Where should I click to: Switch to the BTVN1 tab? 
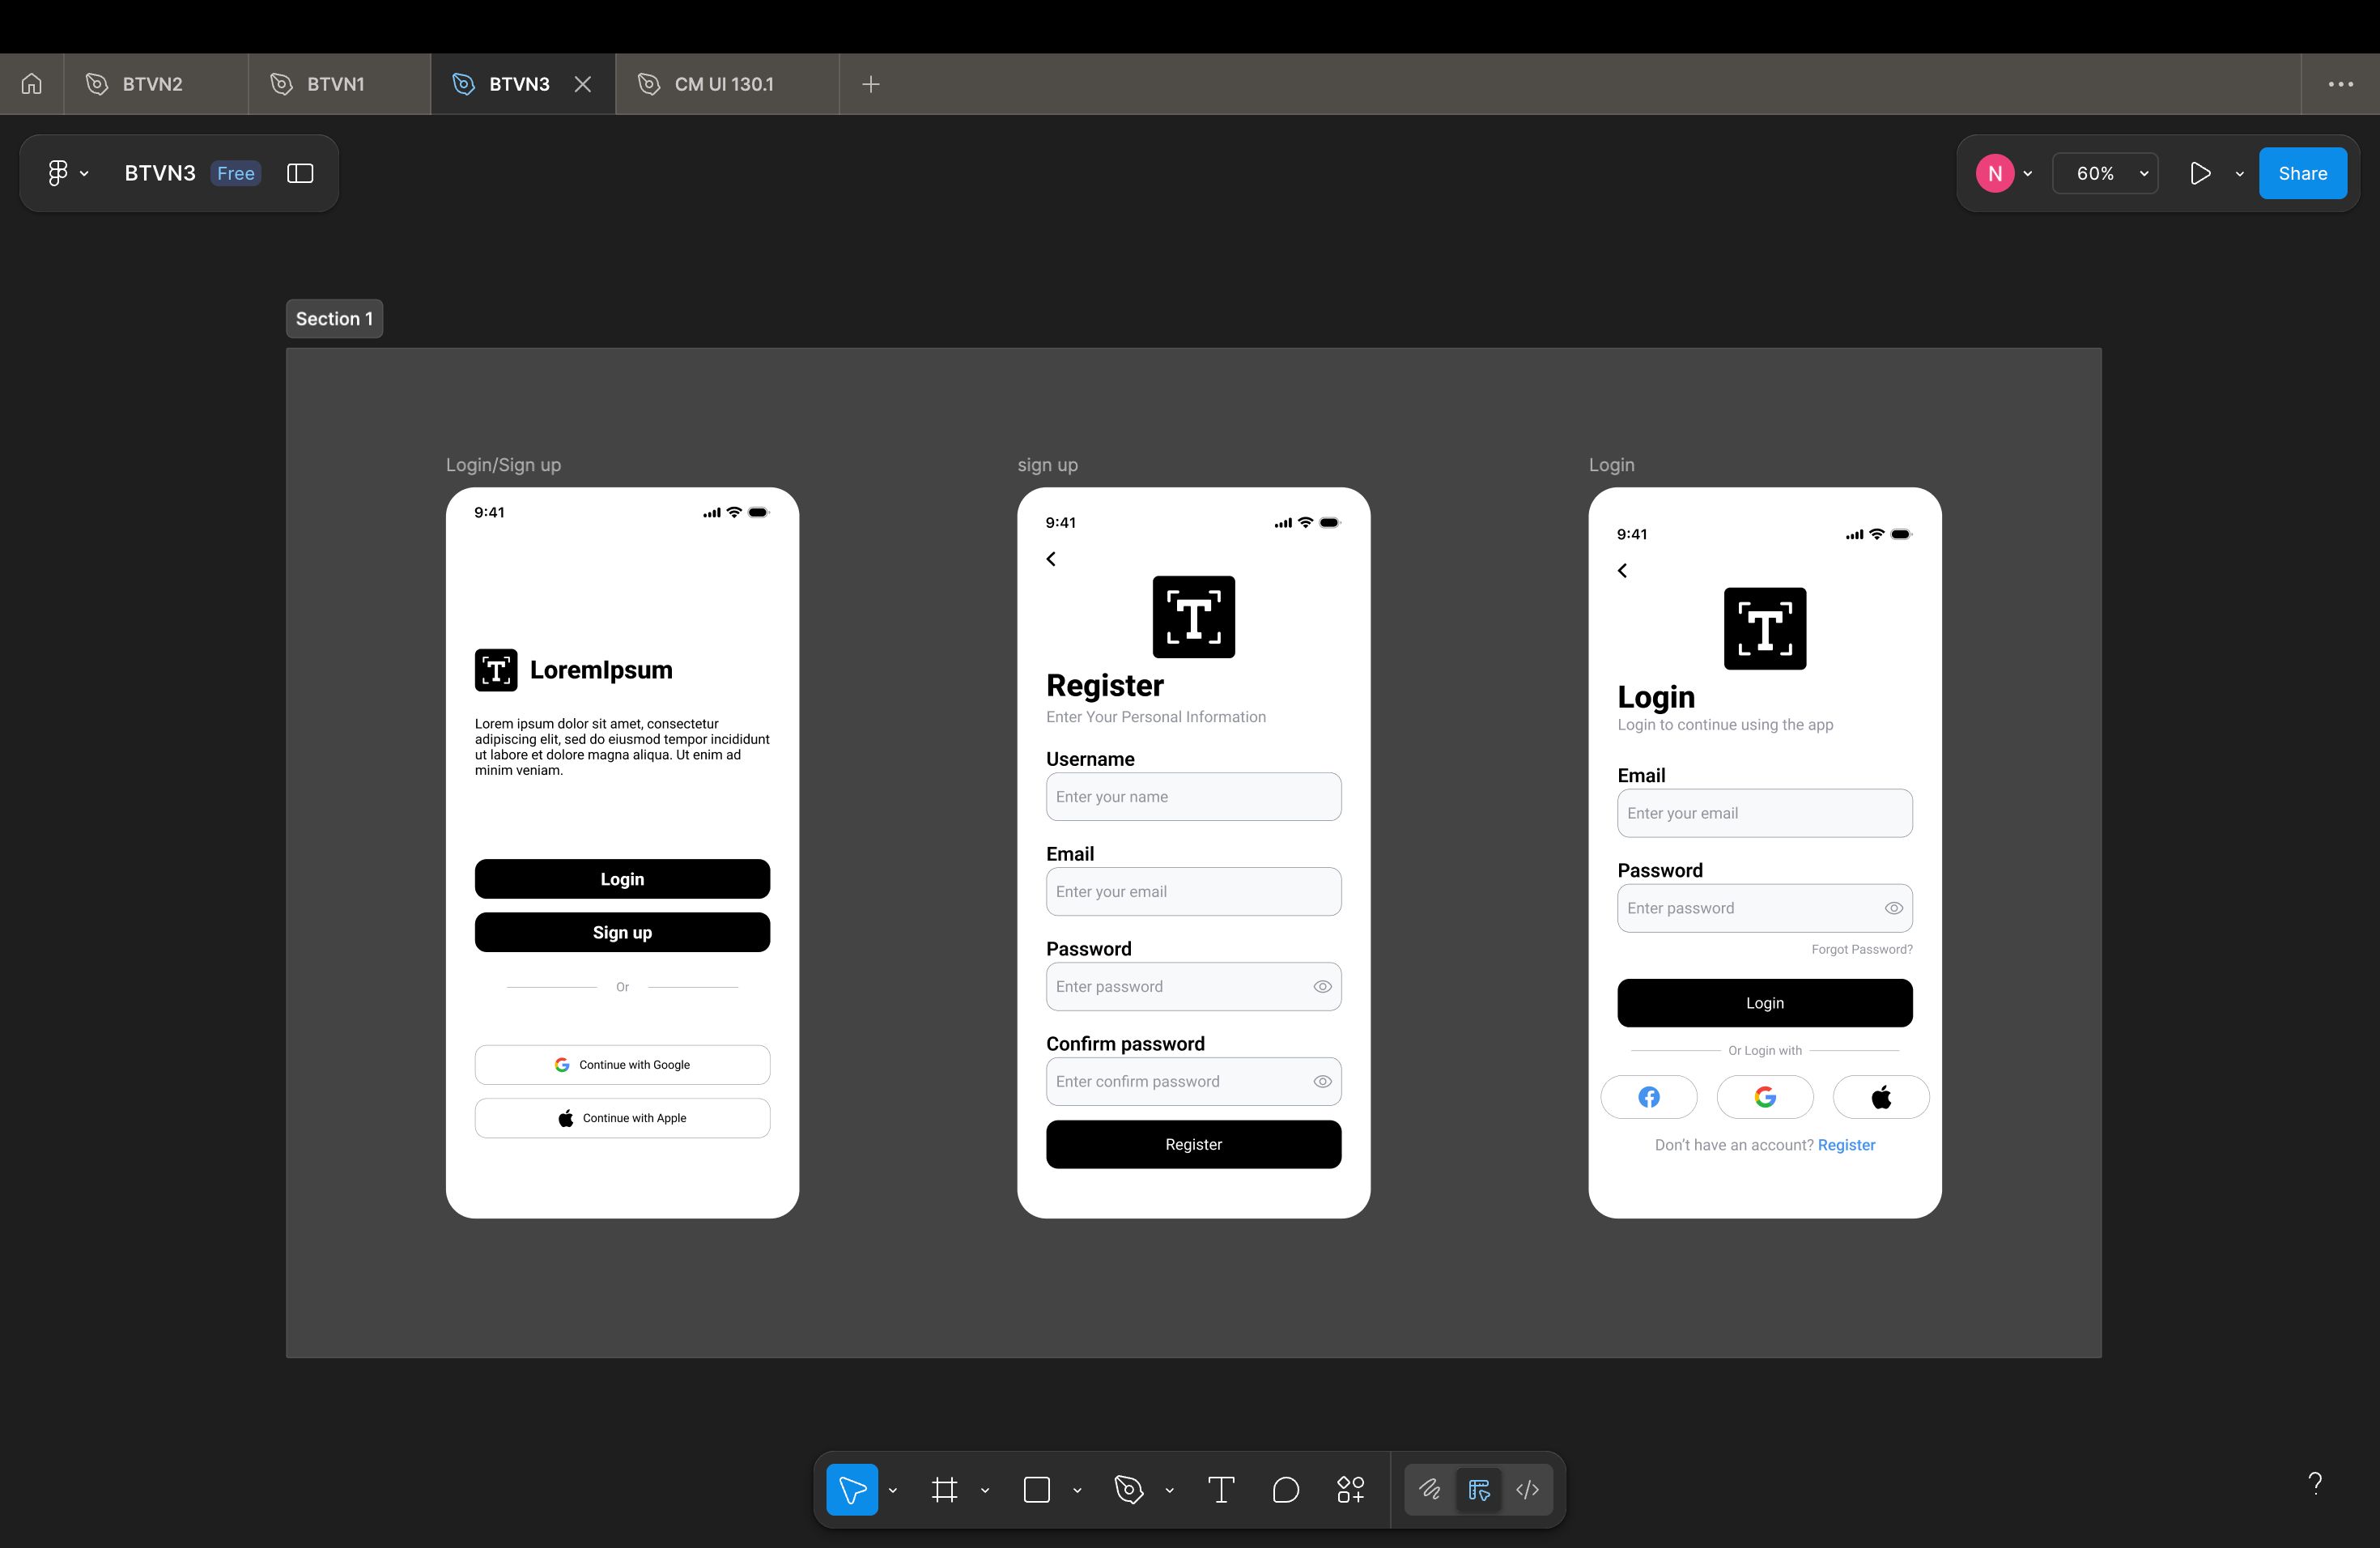(340, 84)
